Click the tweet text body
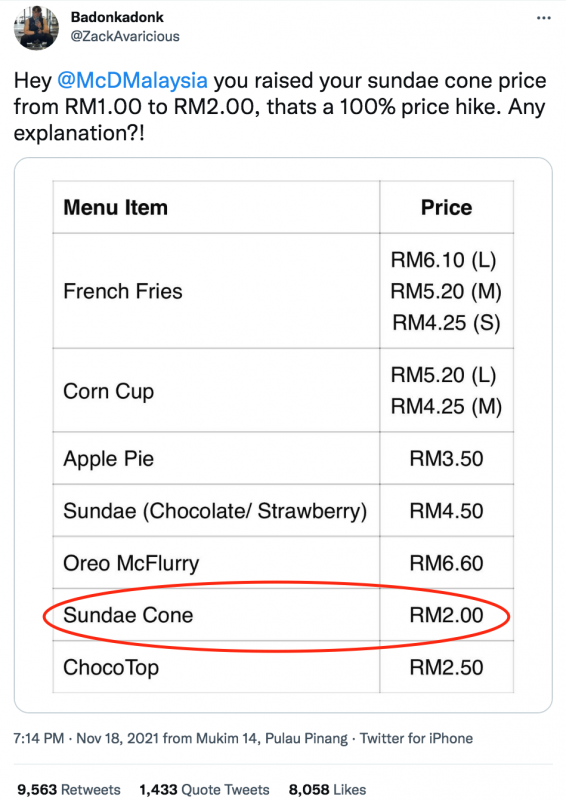 (x=280, y=107)
